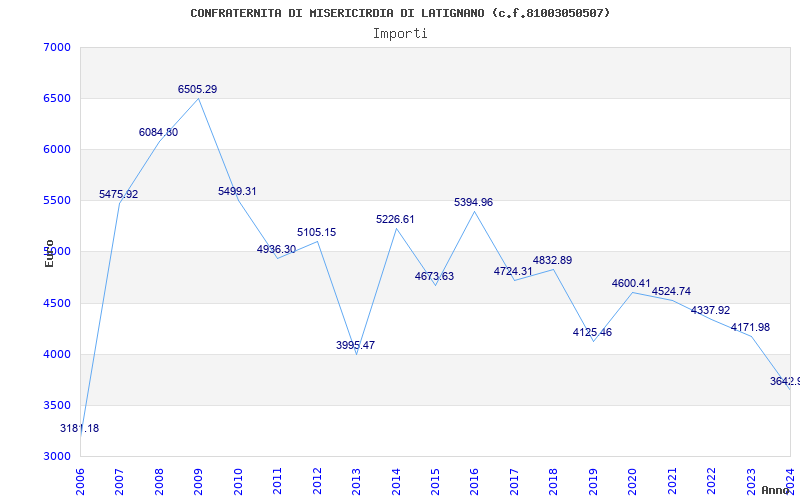
Task: Select the 3995.47 data label
Action: 356,345
